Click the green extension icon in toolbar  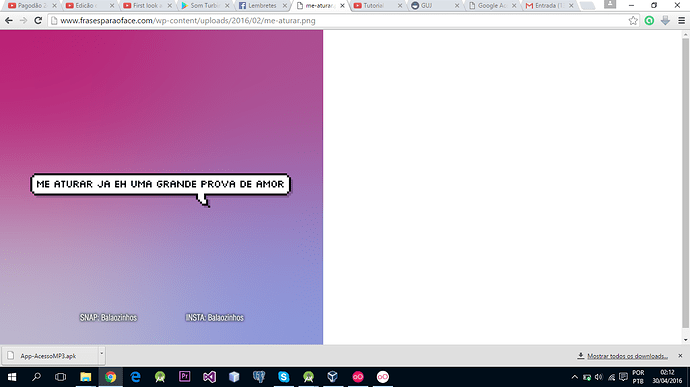649,21
